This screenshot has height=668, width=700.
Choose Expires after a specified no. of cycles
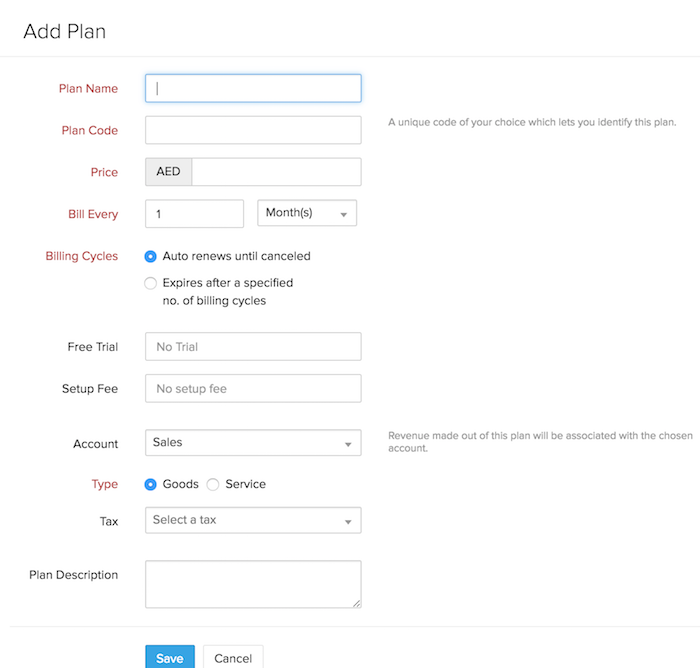tap(151, 283)
